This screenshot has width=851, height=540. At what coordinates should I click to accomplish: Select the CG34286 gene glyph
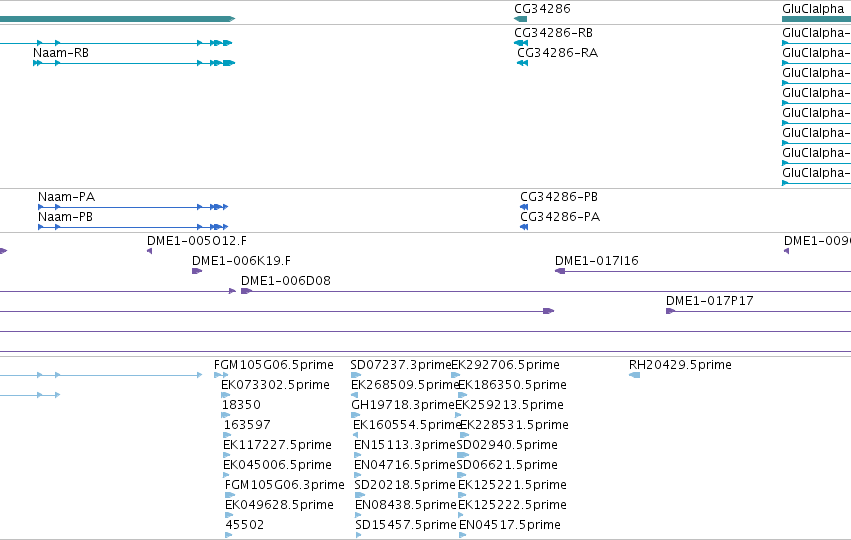(520, 19)
